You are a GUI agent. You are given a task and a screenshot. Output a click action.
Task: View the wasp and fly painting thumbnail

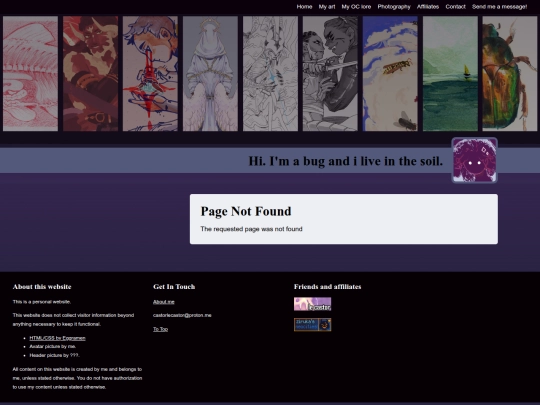coord(390,73)
